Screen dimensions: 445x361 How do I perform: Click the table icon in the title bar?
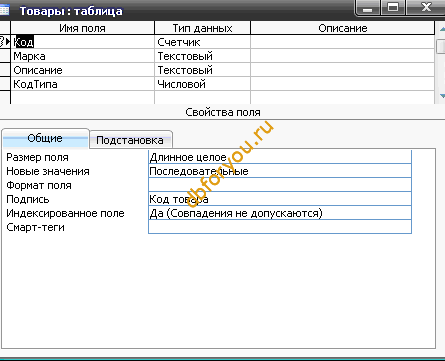4,10
